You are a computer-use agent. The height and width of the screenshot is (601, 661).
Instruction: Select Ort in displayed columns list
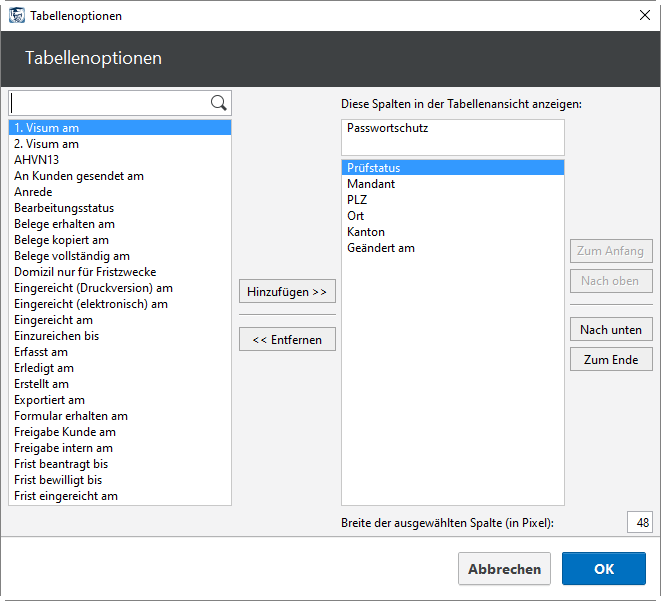click(453, 216)
